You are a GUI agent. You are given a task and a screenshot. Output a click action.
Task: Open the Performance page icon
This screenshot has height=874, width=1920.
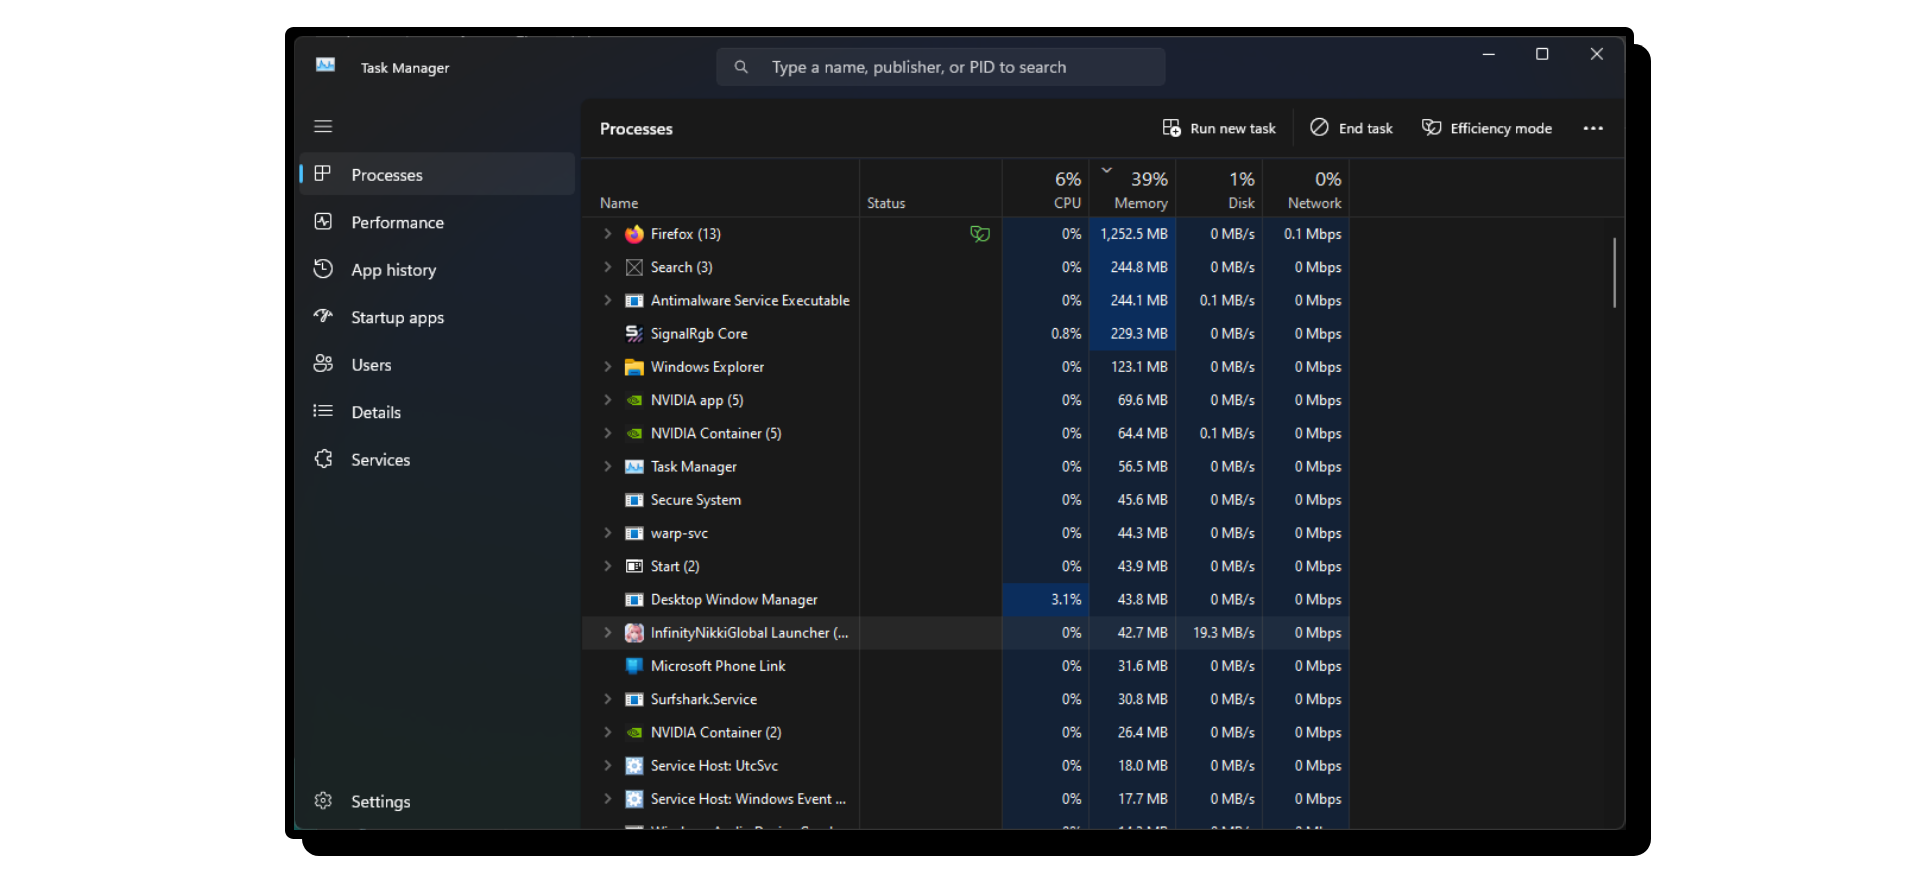[323, 222]
